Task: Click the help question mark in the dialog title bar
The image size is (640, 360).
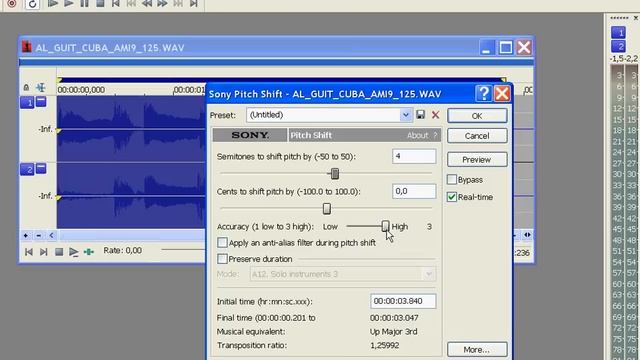Action: (x=484, y=94)
